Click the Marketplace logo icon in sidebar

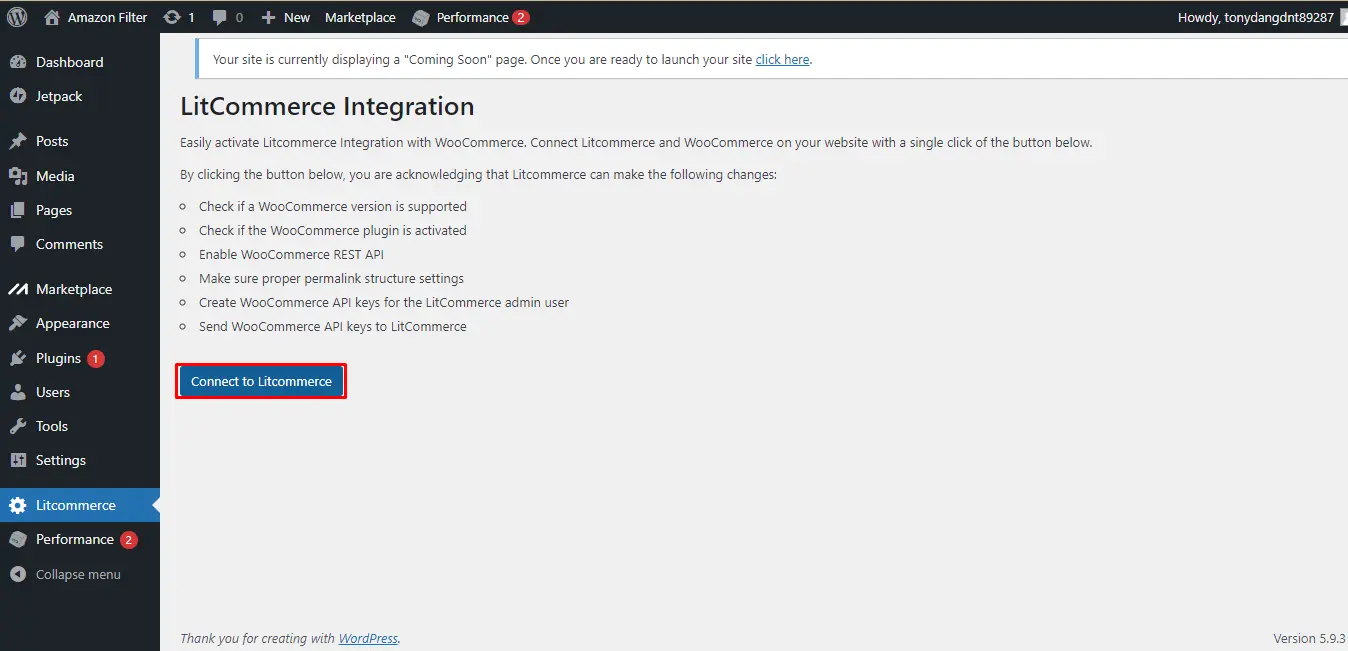[18, 289]
